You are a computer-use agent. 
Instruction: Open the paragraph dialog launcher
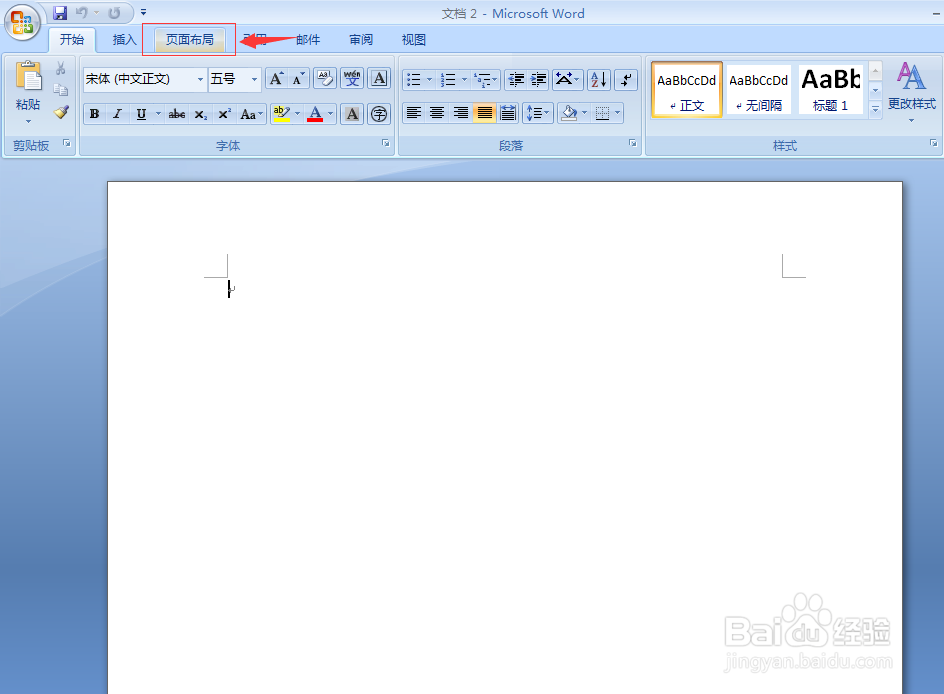click(633, 143)
